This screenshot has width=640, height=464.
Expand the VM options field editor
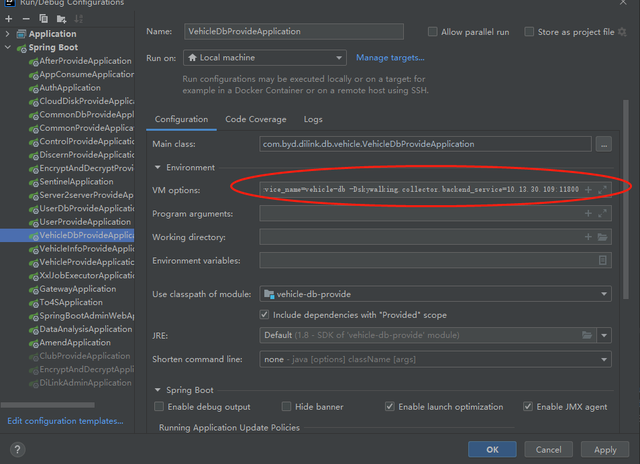coord(602,189)
